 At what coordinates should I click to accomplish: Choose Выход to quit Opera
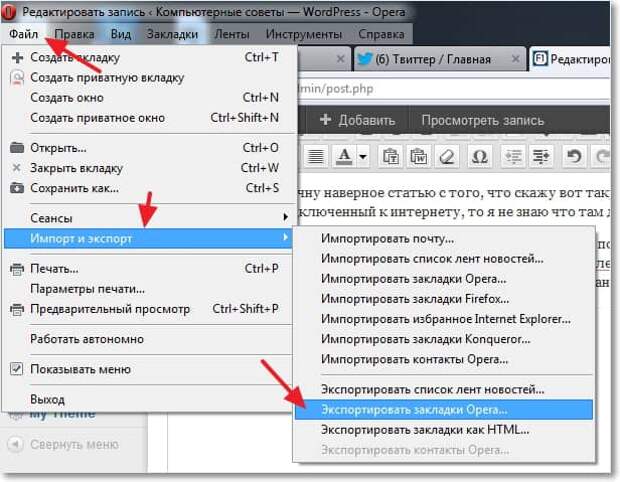click(x=148, y=399)
